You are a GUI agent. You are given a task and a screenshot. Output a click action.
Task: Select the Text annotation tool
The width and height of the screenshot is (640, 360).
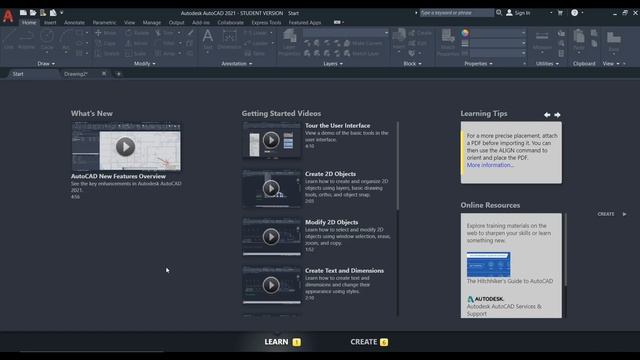click(x=208, y=40)
